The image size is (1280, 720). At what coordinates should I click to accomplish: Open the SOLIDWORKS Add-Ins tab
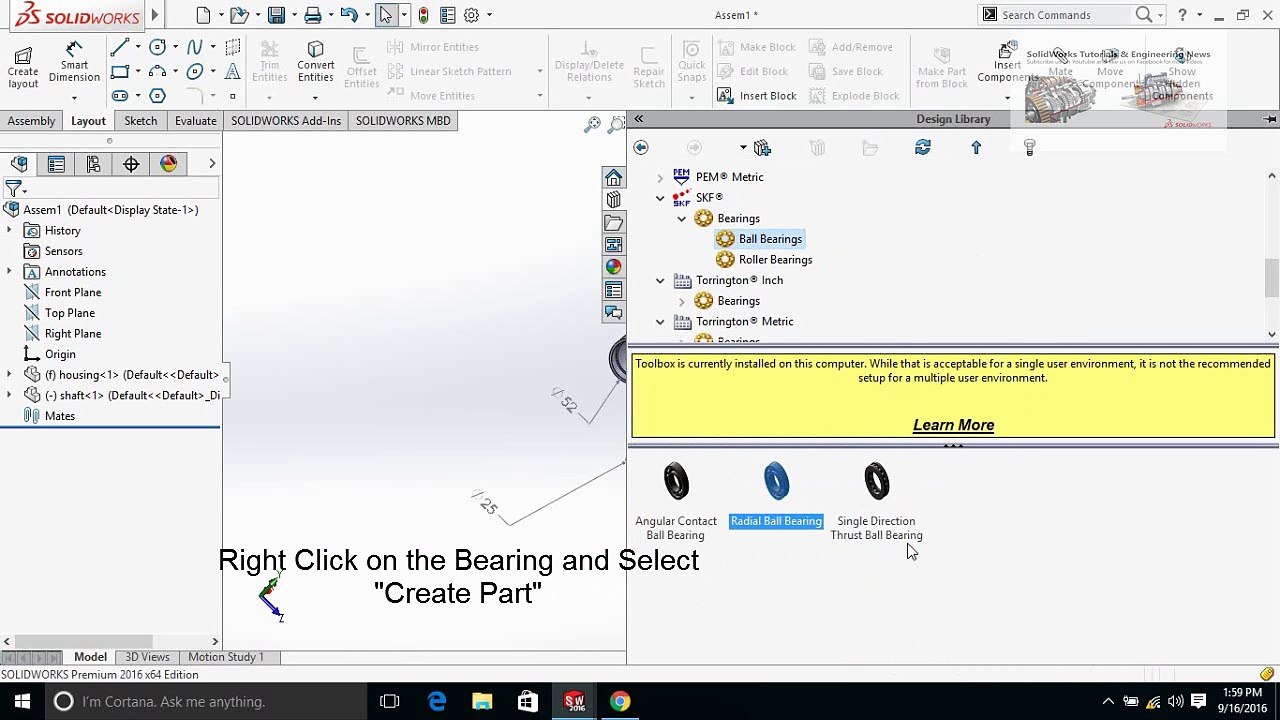coord(286,121)
